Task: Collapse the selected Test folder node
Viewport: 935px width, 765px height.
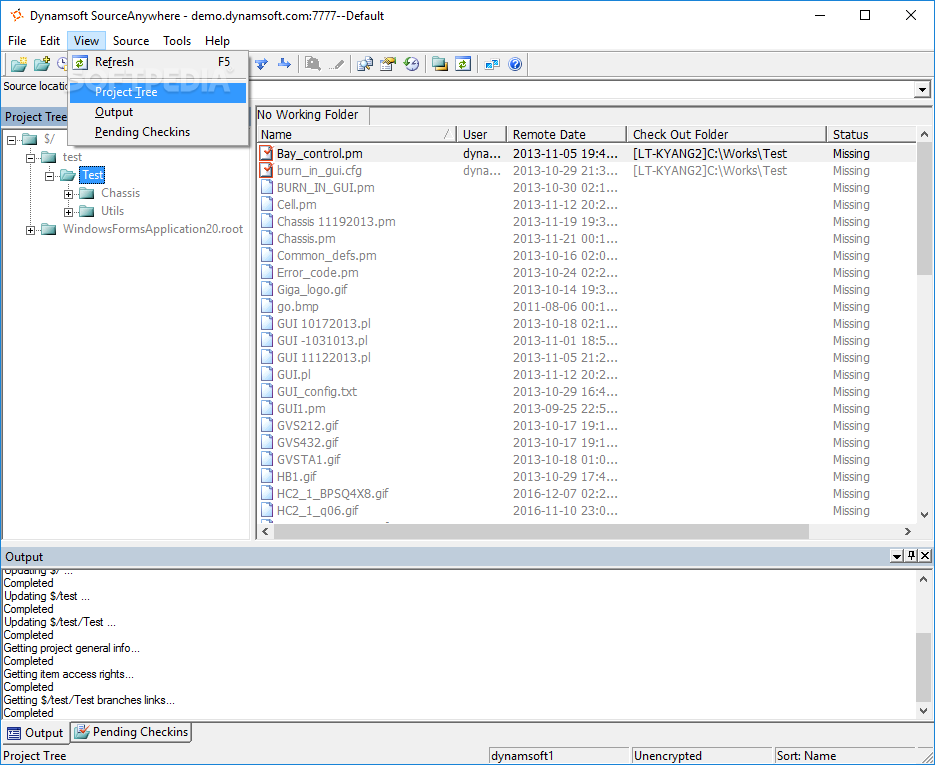Action: coord(49,176)
